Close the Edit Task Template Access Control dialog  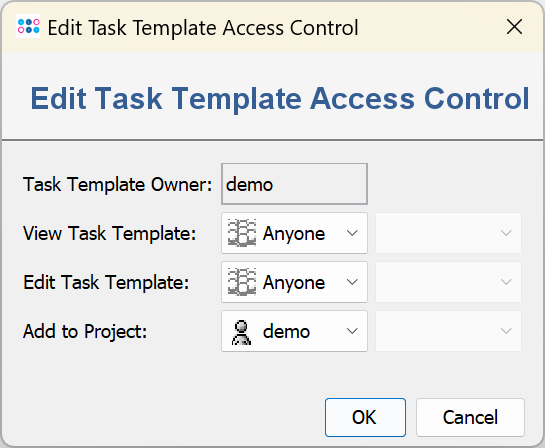coord(514,27)
